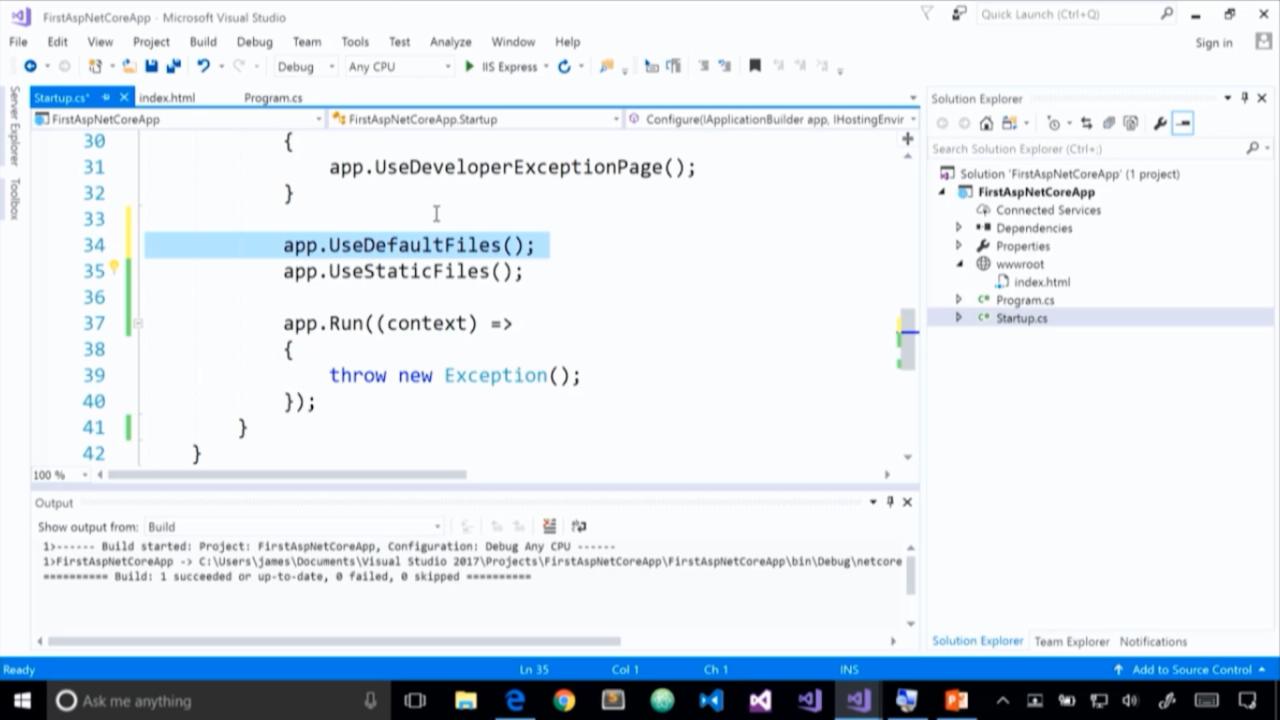
Task: Switch to Team Explorer tab
Action: tap(1071, 641)
